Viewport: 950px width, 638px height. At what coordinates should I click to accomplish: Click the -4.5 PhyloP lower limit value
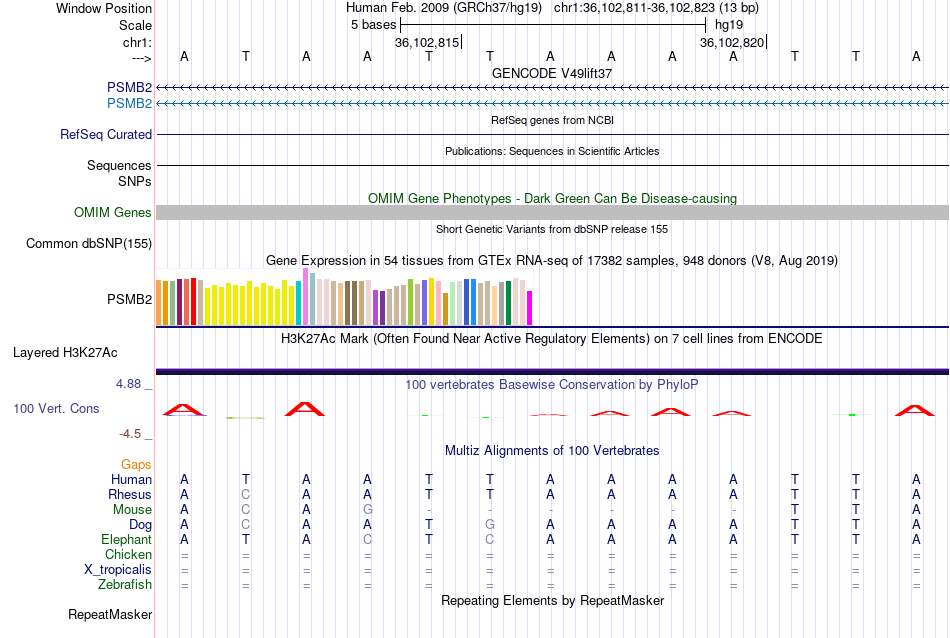click(x=130, y=434)
